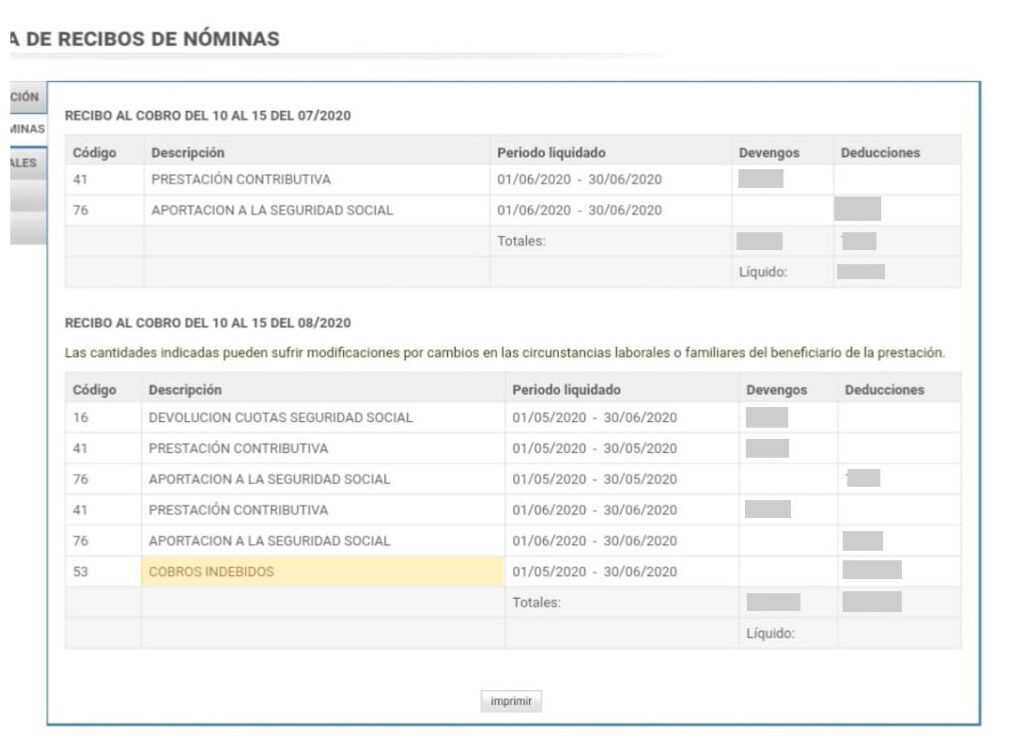Open the cut-off MINAS tab on the left
The height and width of the screenshot is (752, 1024).
pyautogui.click(x=27, y=129)
